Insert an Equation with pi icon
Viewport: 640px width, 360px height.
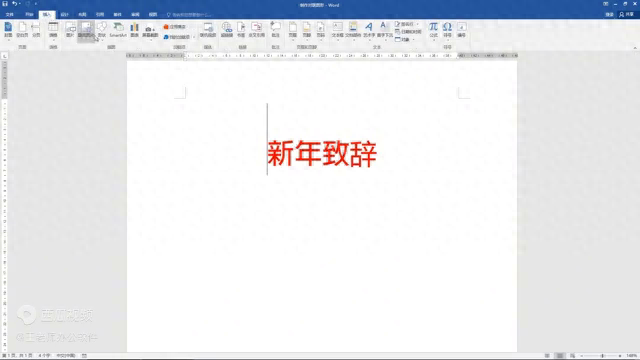coord(433,30)
